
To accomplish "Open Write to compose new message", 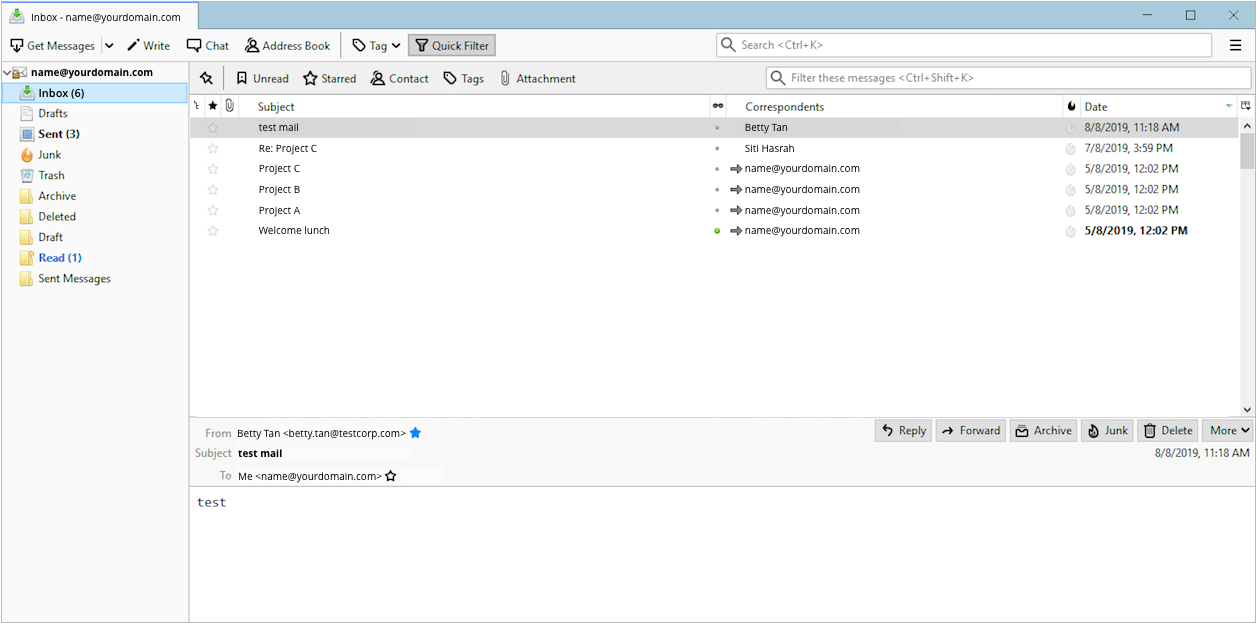I will 148,46.
